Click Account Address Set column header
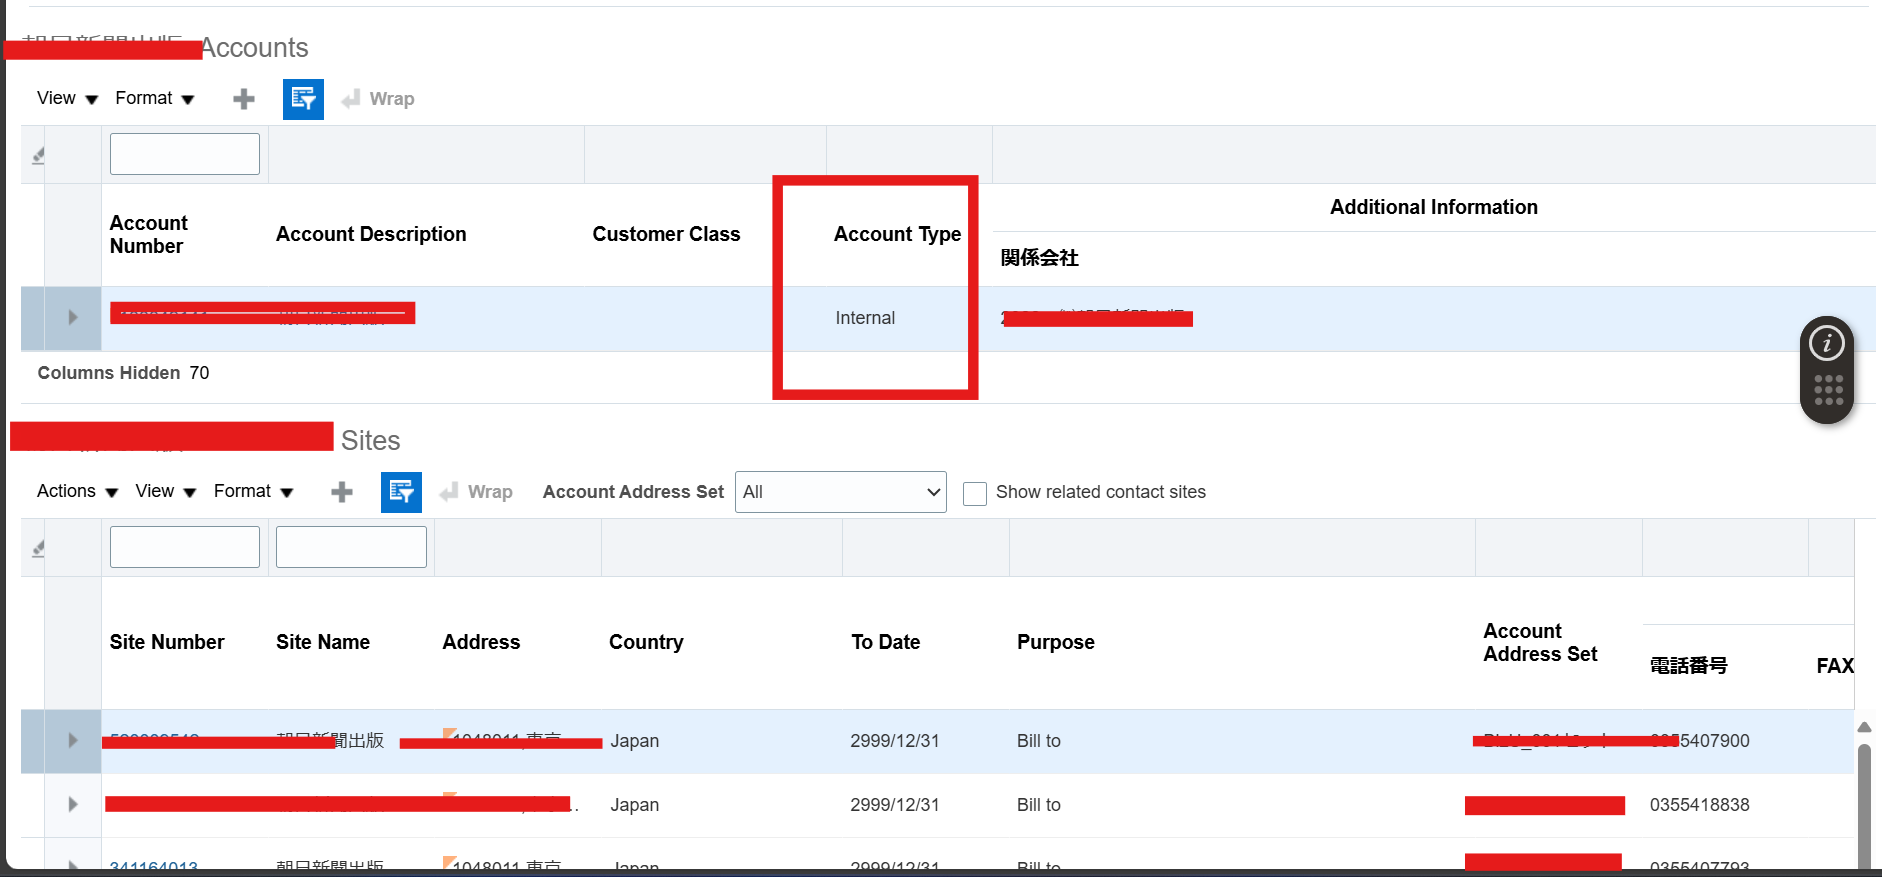 pyautogui.click(x=1540, y=642)
